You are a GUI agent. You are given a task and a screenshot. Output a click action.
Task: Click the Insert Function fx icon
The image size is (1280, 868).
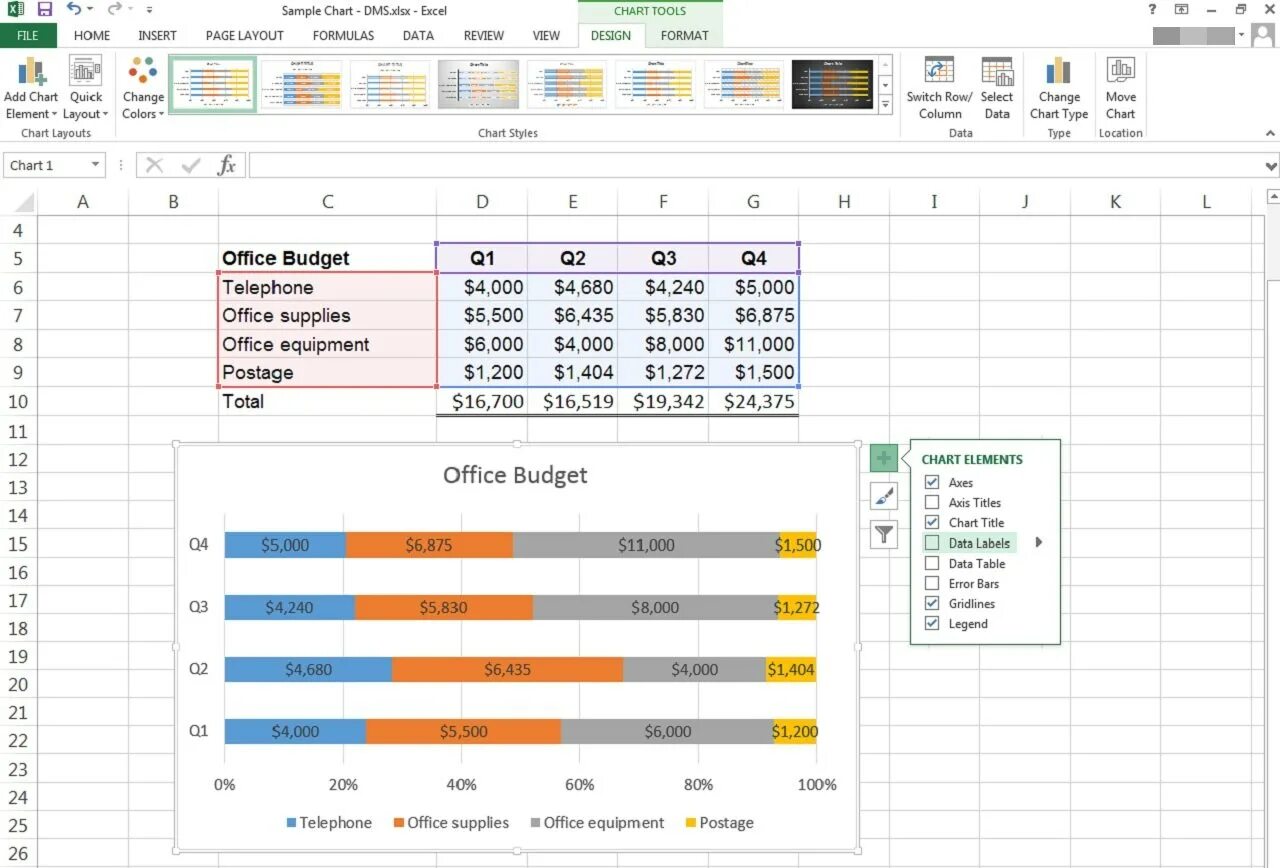[227, 165]
